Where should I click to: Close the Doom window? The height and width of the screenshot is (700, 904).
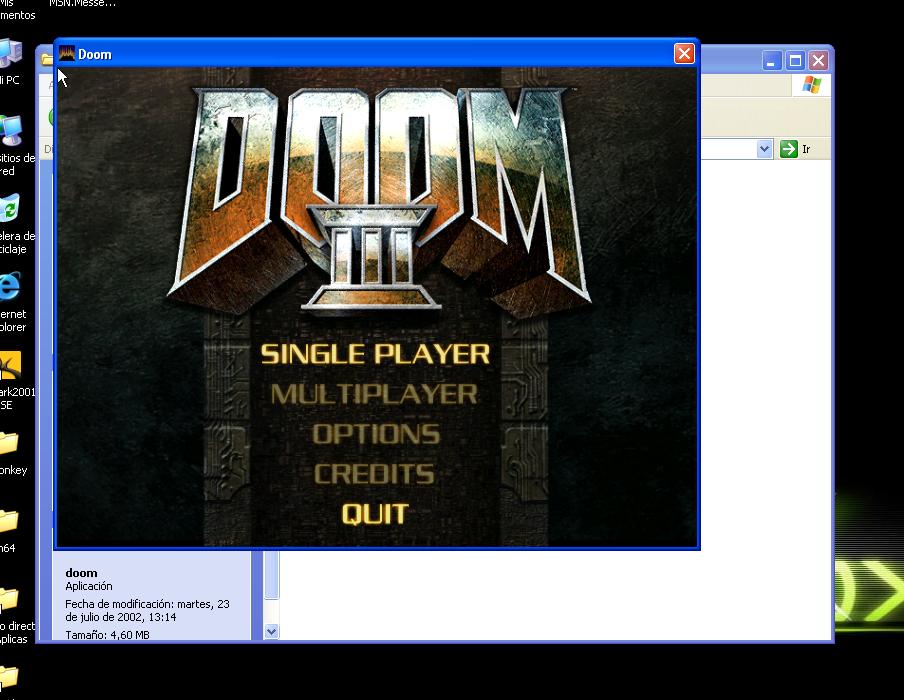click(x=684, y=54)
